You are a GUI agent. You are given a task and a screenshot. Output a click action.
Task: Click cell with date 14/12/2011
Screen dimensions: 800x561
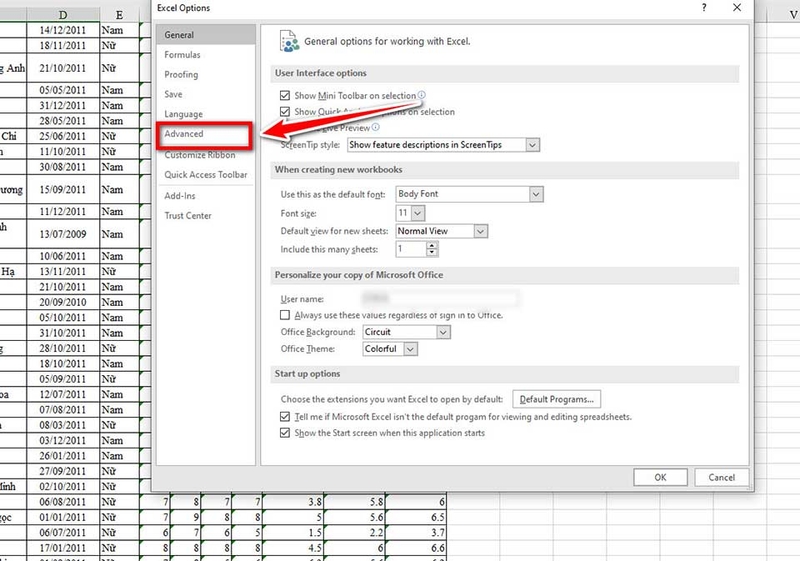63,30
